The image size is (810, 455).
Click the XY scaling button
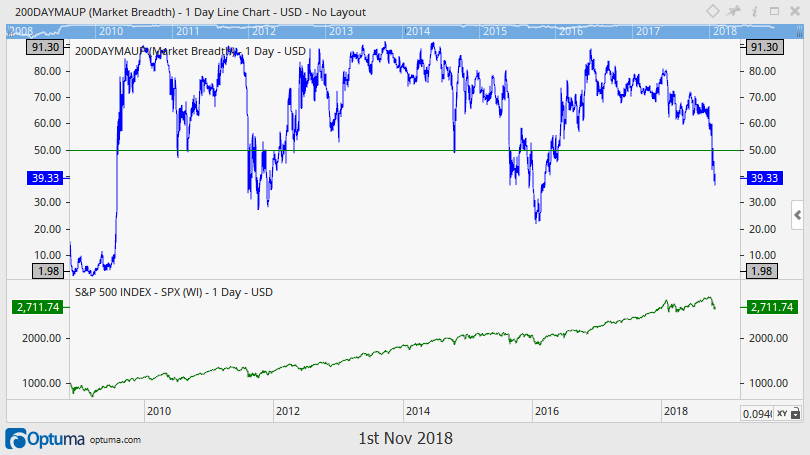(x=782, y=413)
